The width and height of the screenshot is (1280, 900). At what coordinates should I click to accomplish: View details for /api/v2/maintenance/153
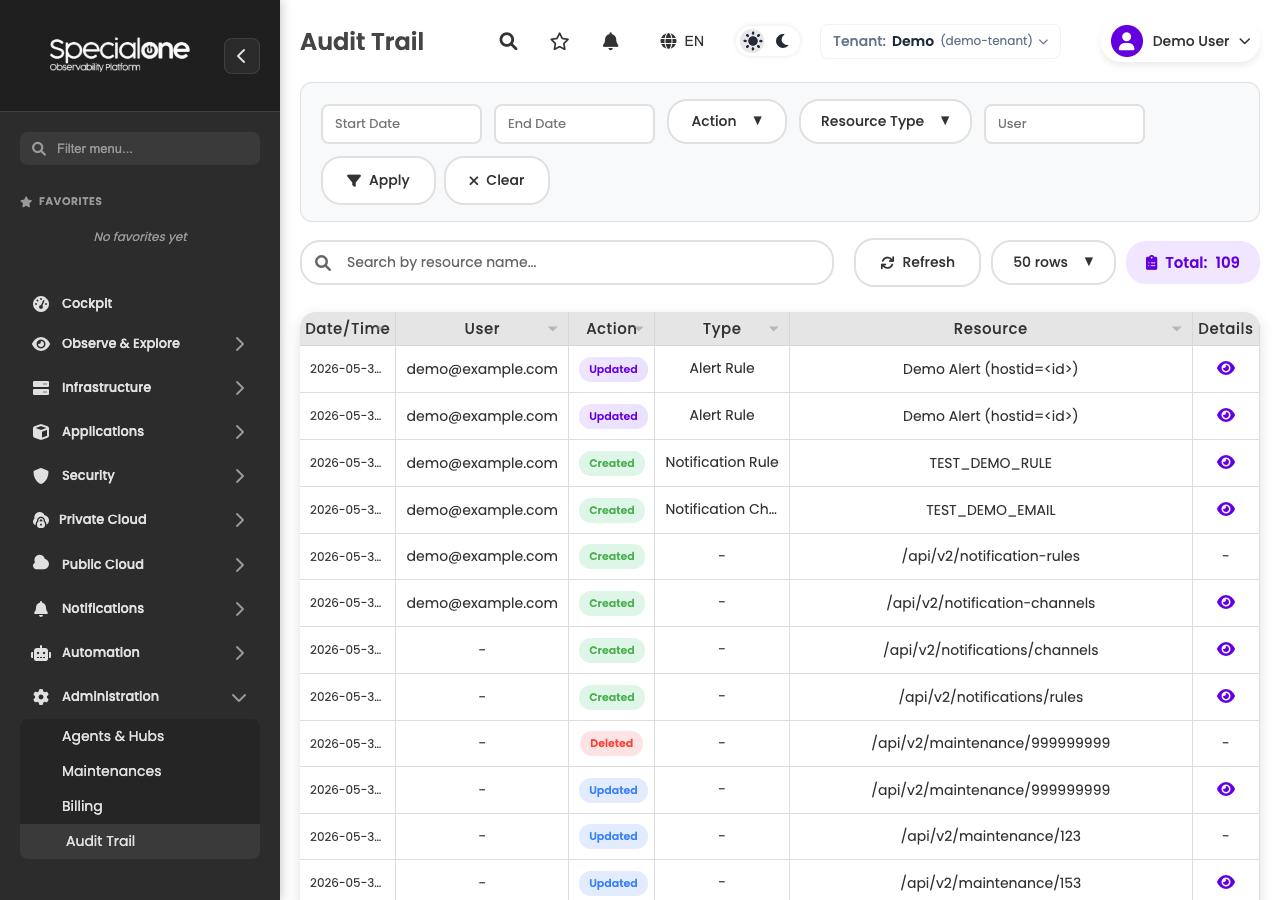pyautogui.click(x=1226, y=882)
